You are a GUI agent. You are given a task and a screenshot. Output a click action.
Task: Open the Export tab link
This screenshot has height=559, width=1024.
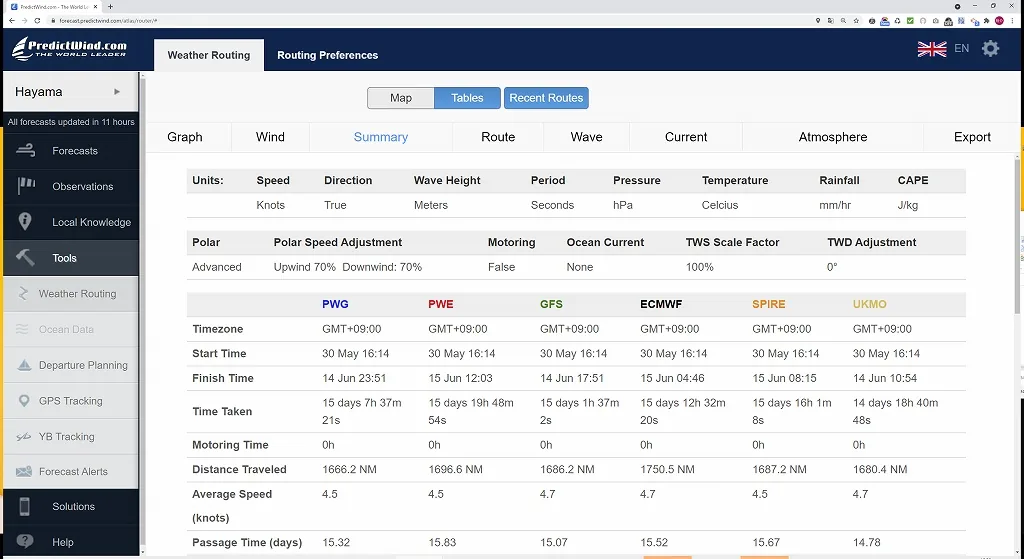pyautogui.click(x=972, y=137)
